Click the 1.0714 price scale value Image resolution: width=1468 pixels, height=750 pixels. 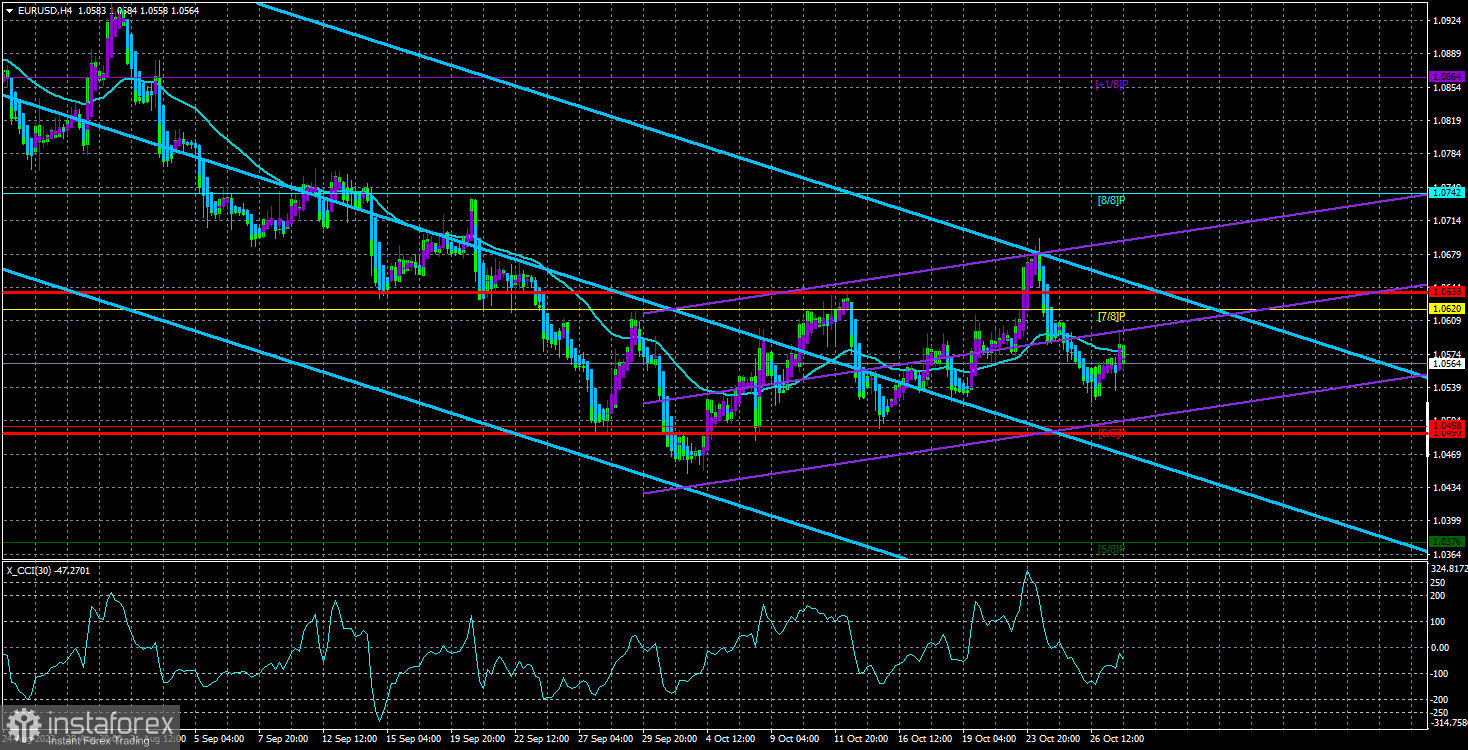pos(1447,221)
